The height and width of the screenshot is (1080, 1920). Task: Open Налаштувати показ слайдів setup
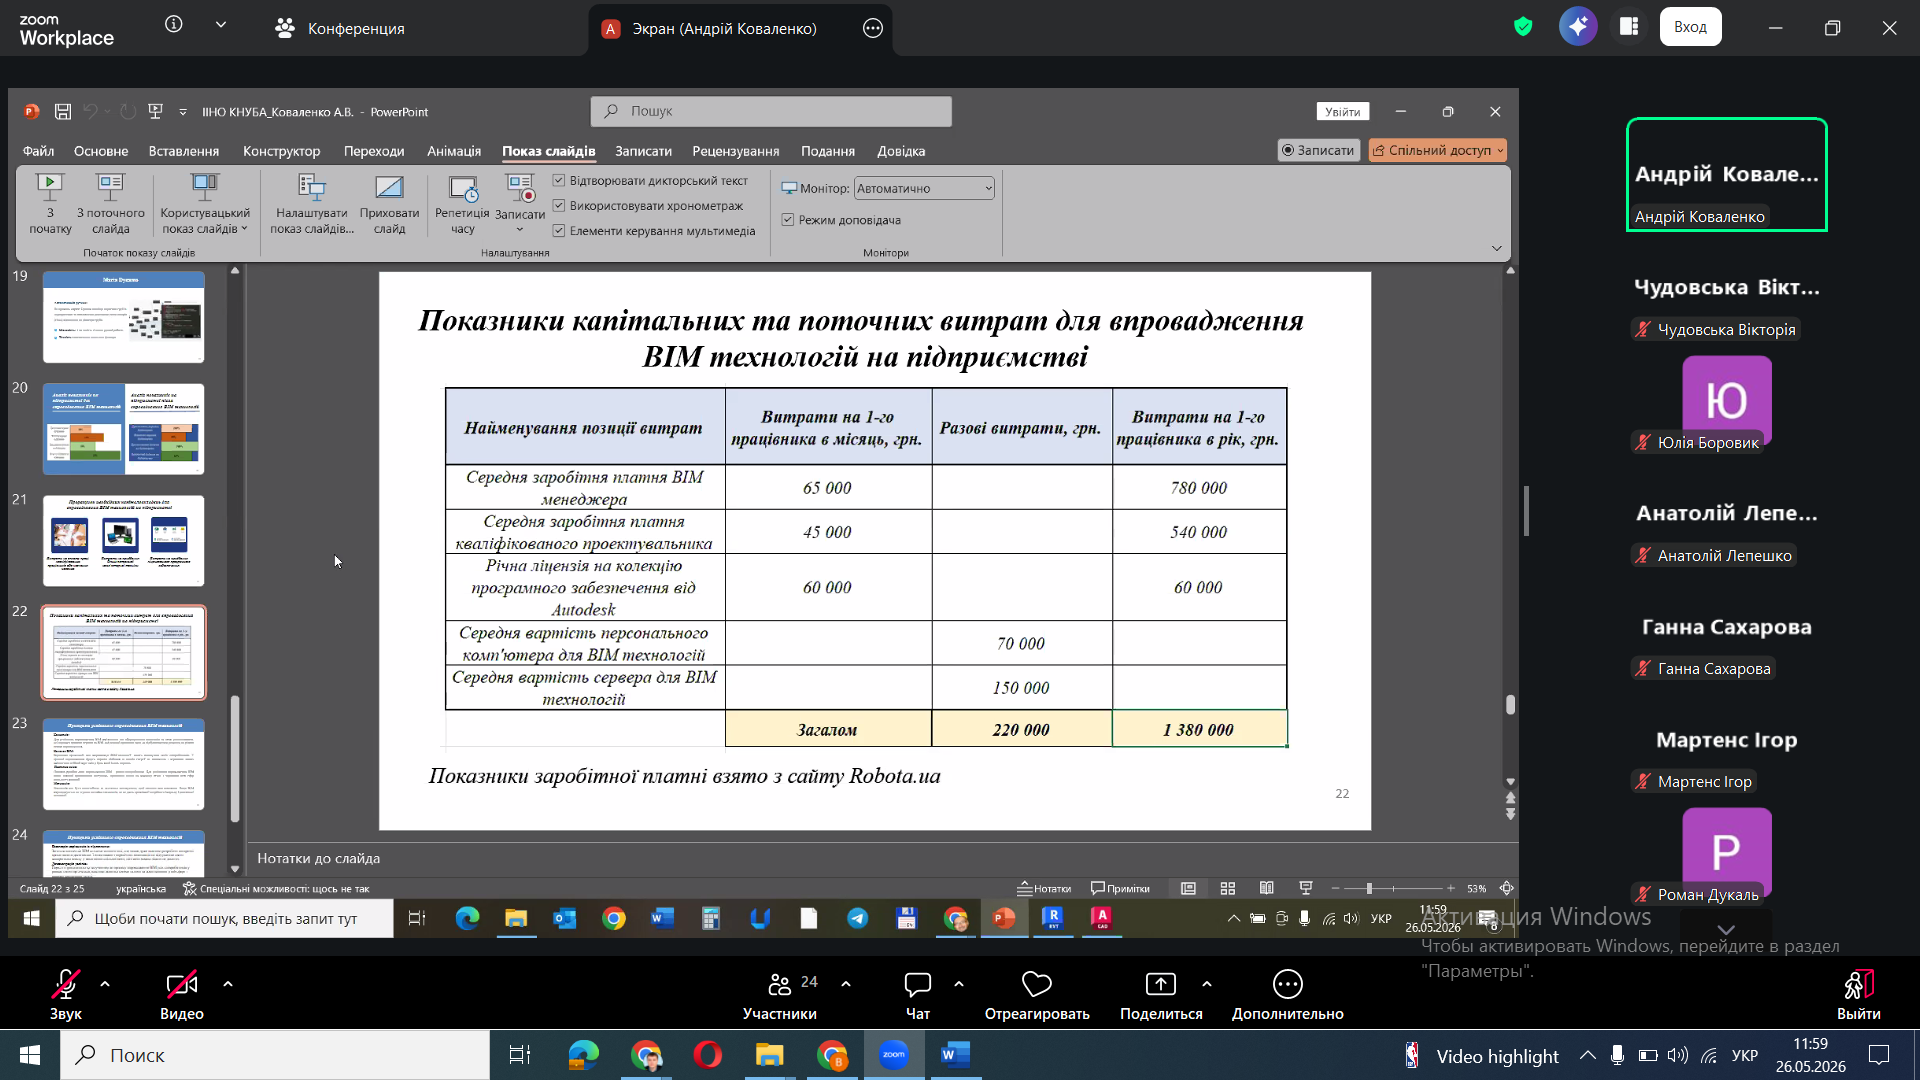[312, 204]
